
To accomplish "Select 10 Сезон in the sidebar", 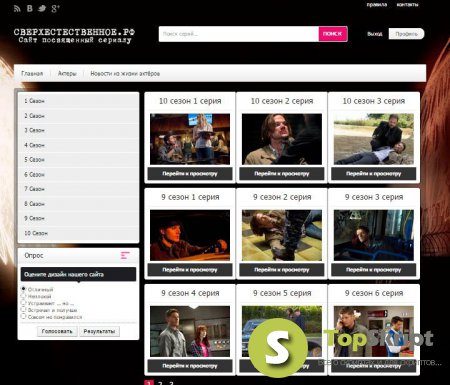I will (x=78, y=233).
